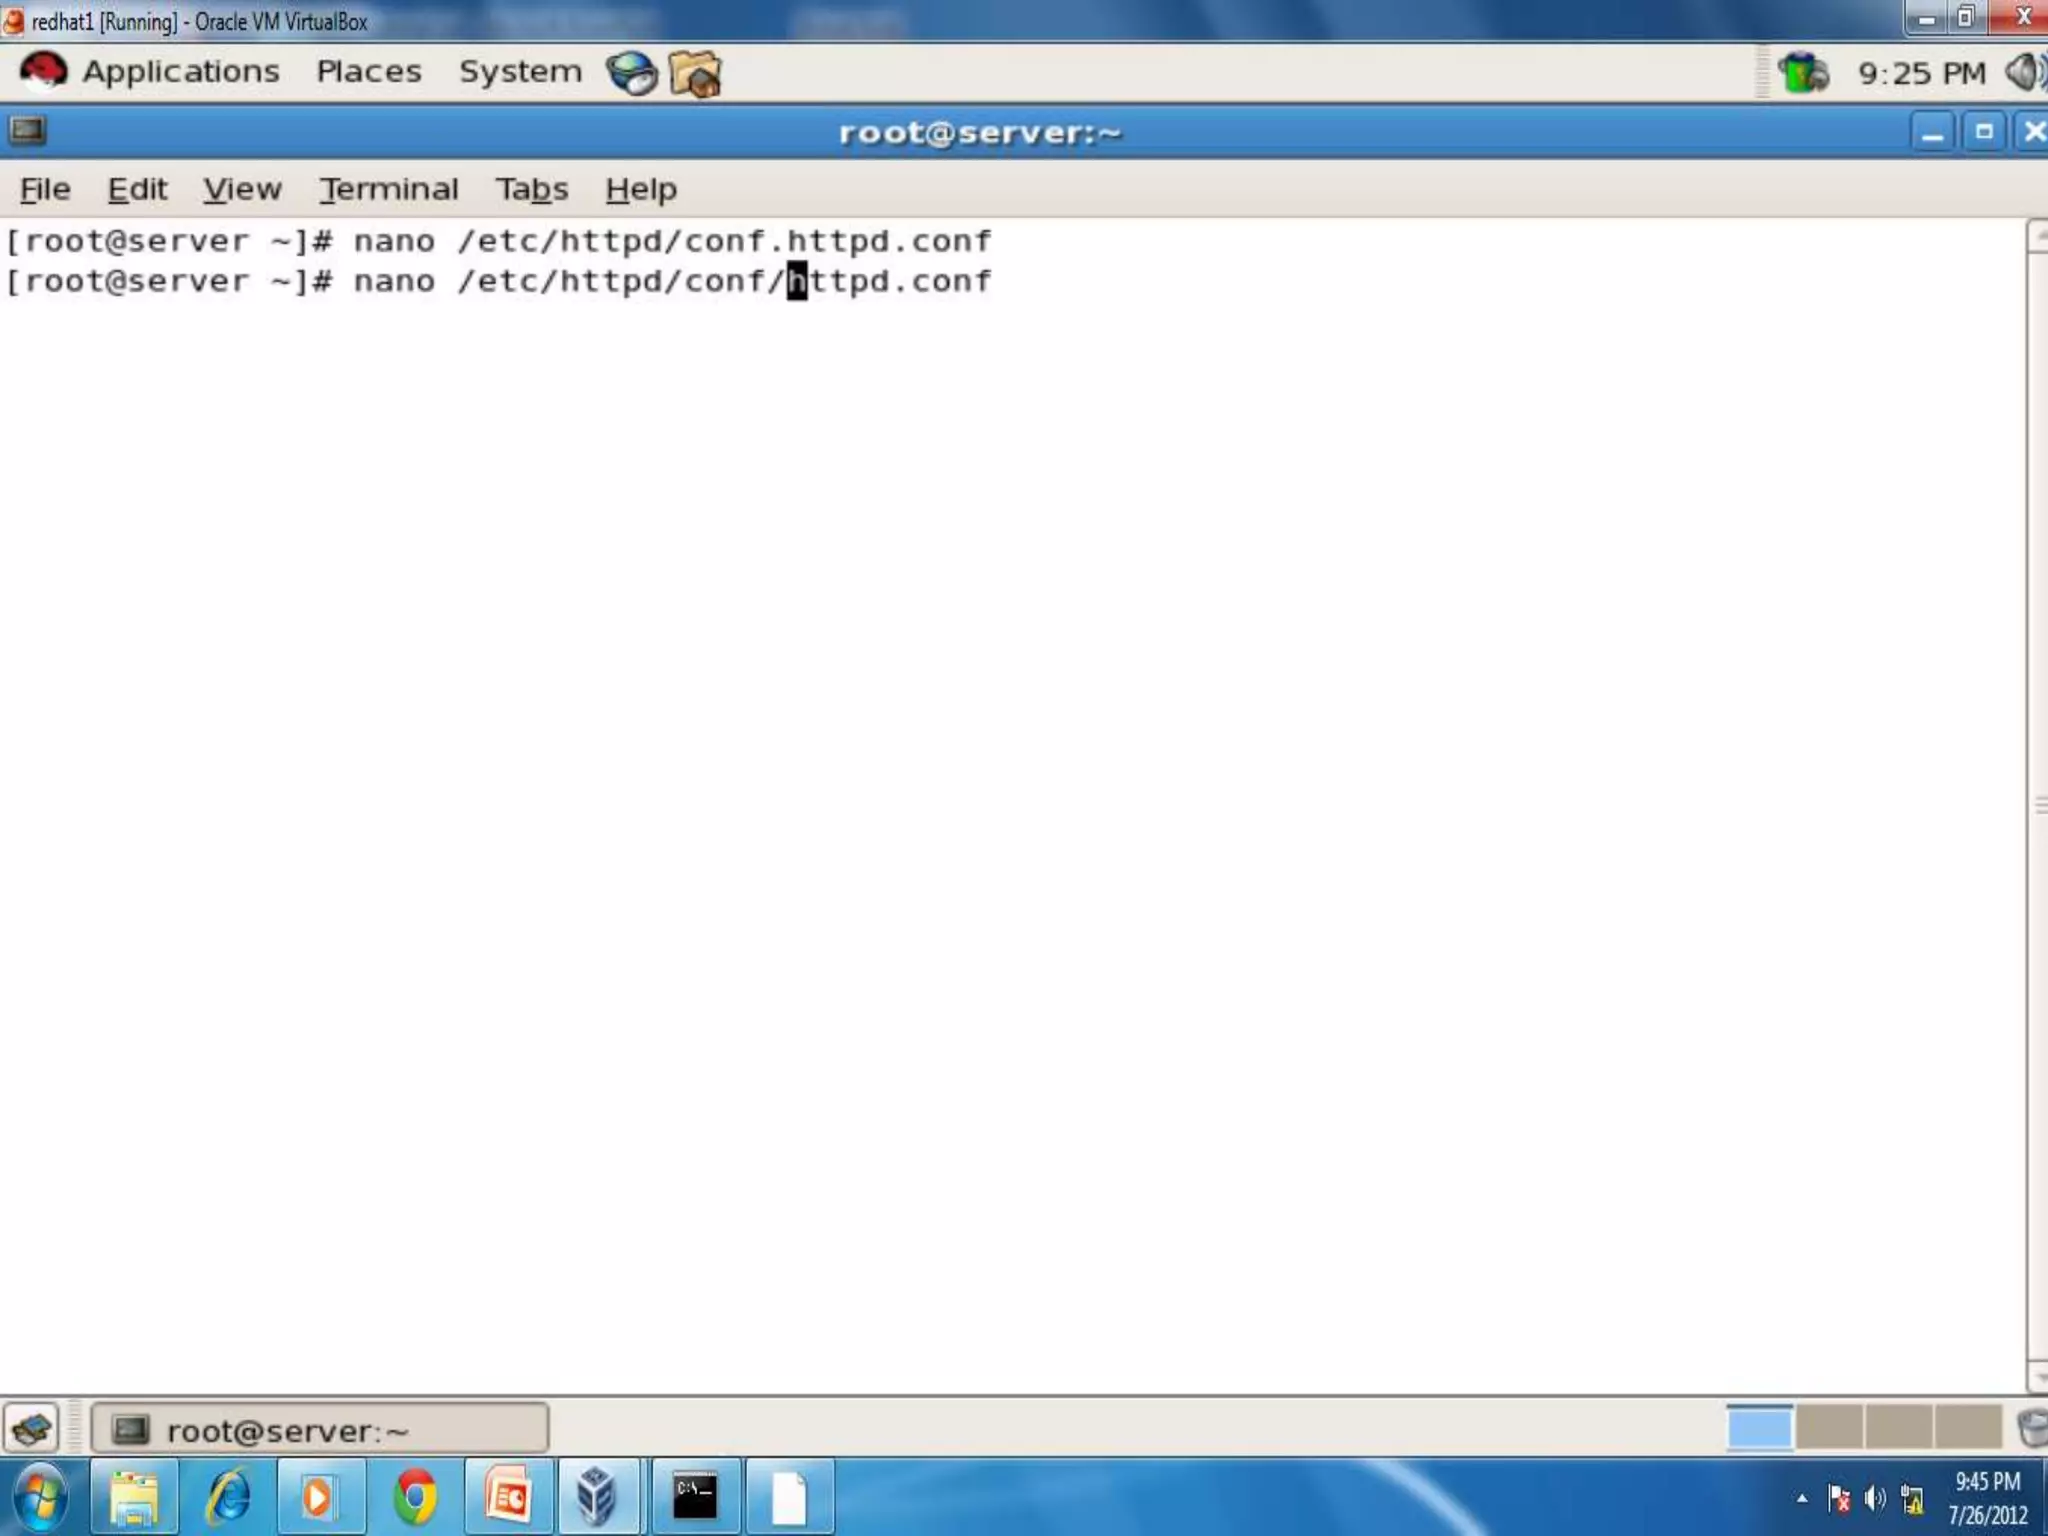Switch to the second workspace in the switcher
Screen dimensions: 2048x1536
(1828, 1428)
